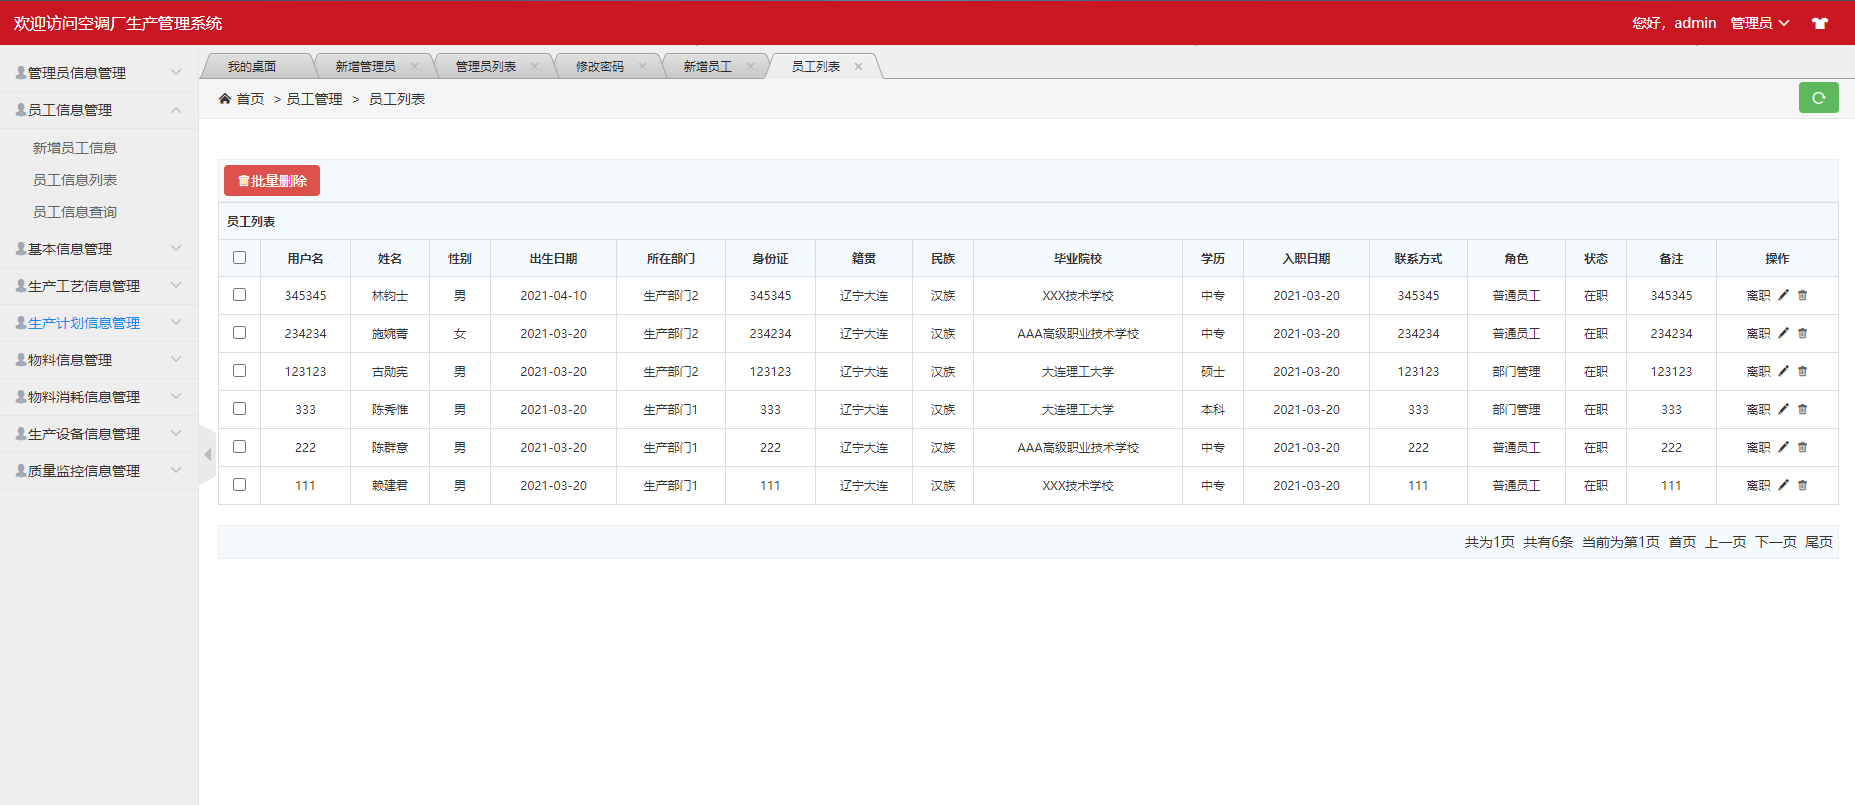Edit employee 123123 with pencil icon
The width and height of the screenshot is (1855, 805).
1783,371
